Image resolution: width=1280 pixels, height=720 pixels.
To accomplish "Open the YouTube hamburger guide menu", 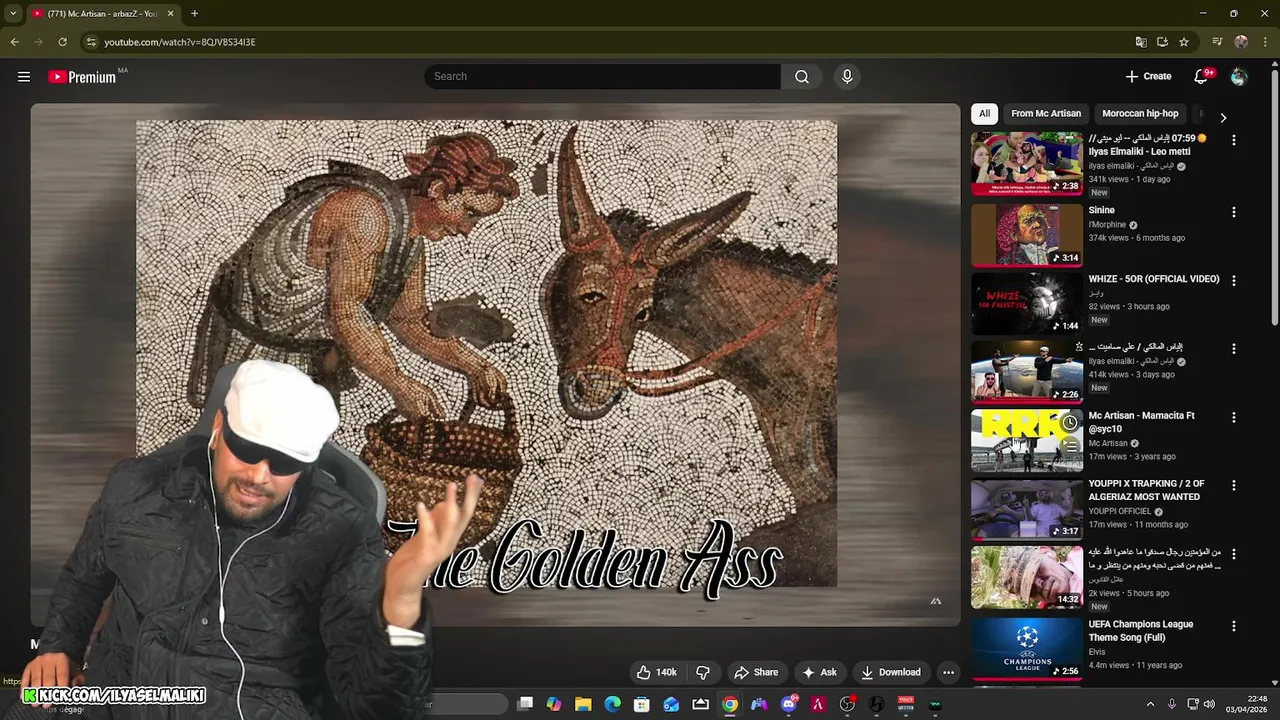I will [24, 77].
